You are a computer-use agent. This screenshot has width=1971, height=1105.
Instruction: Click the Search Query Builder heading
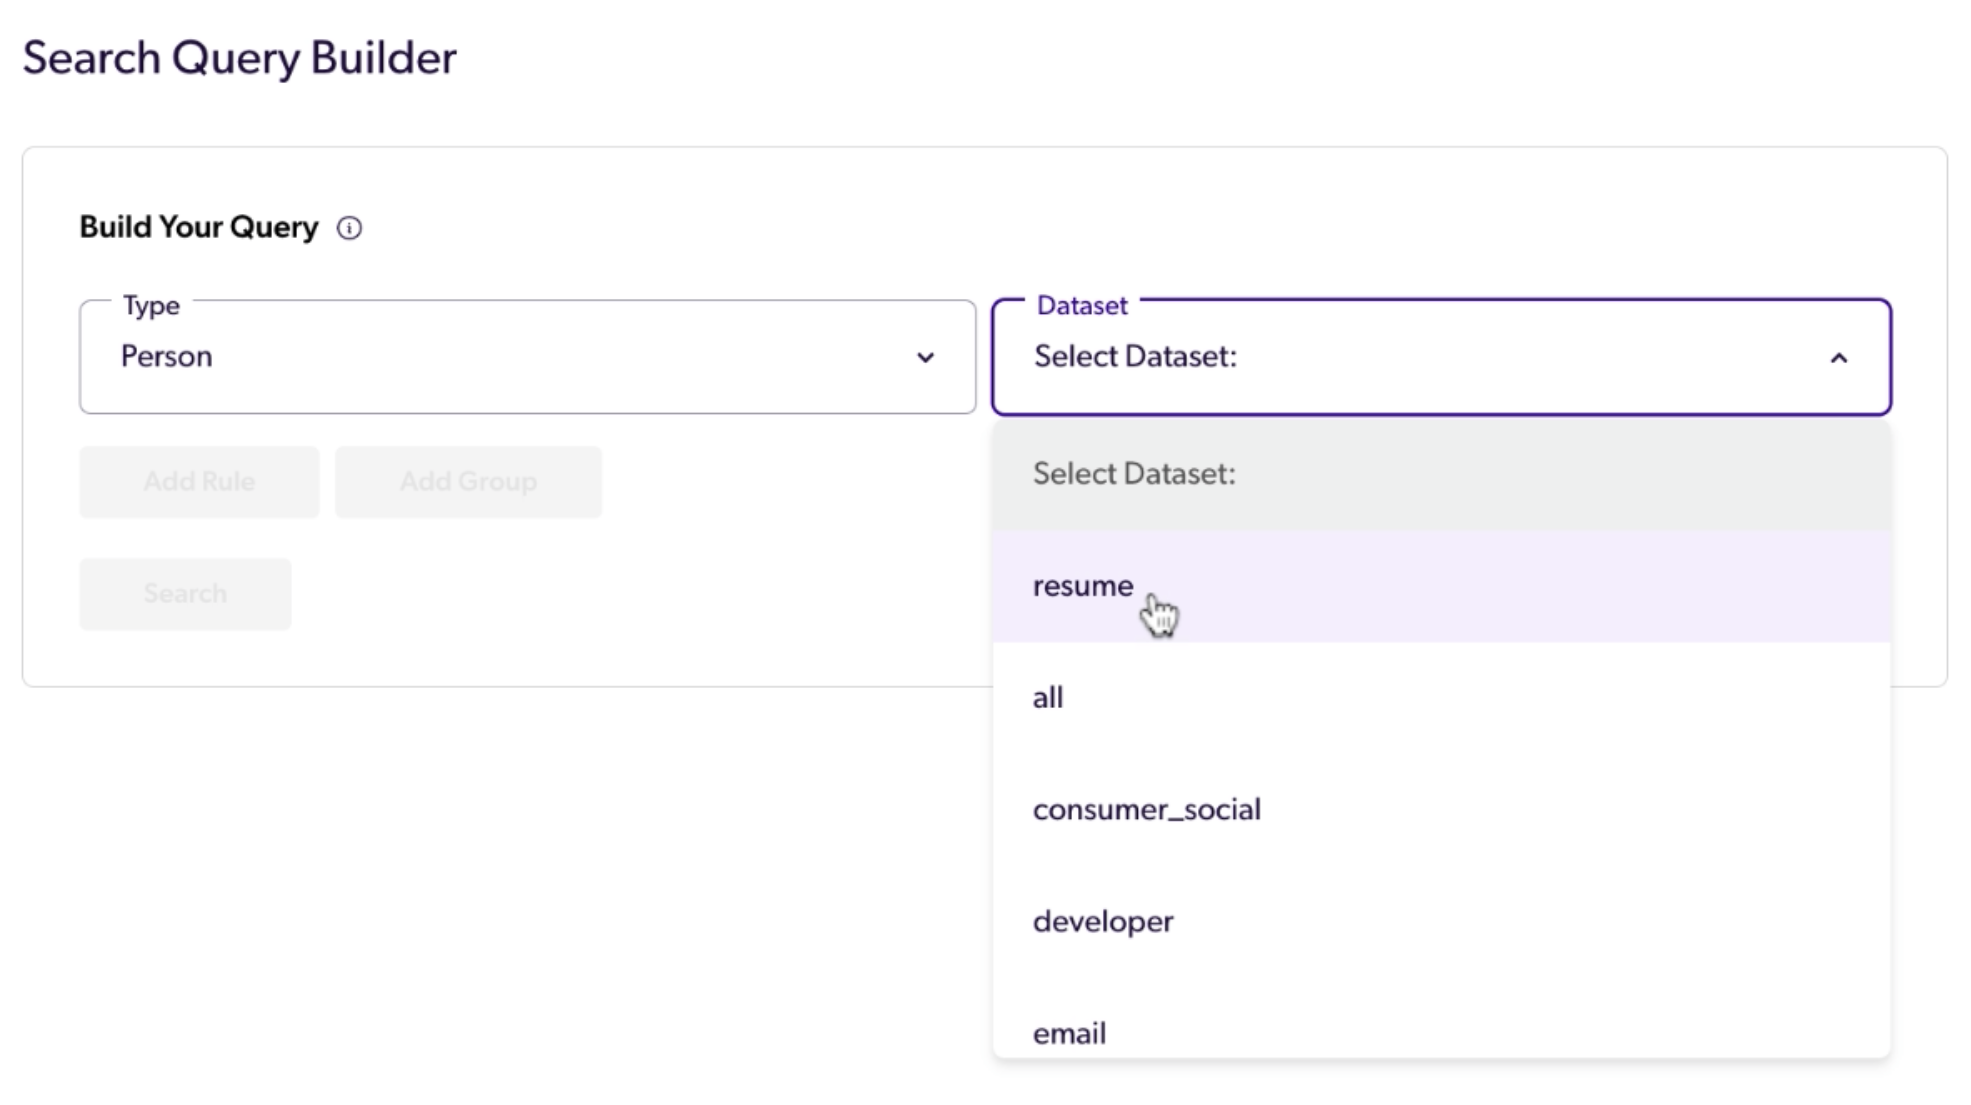tap(240, 58)
